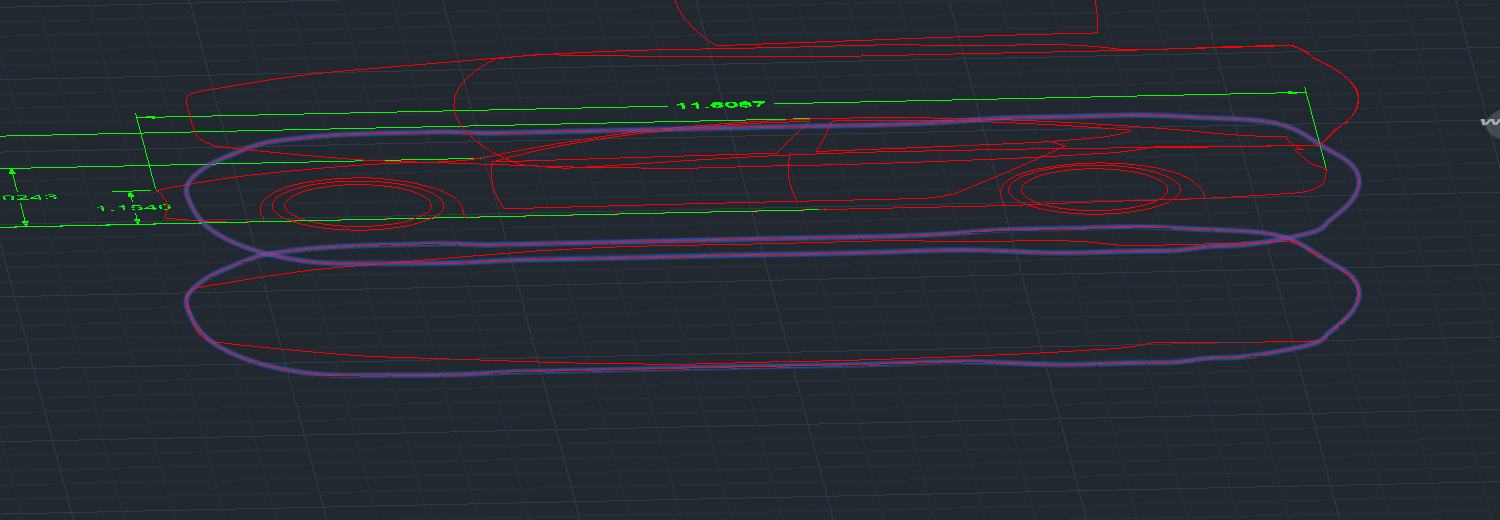Select the 11.6087 dimension text
This screenshot has height=520, width=1500.
pos(721,105)
